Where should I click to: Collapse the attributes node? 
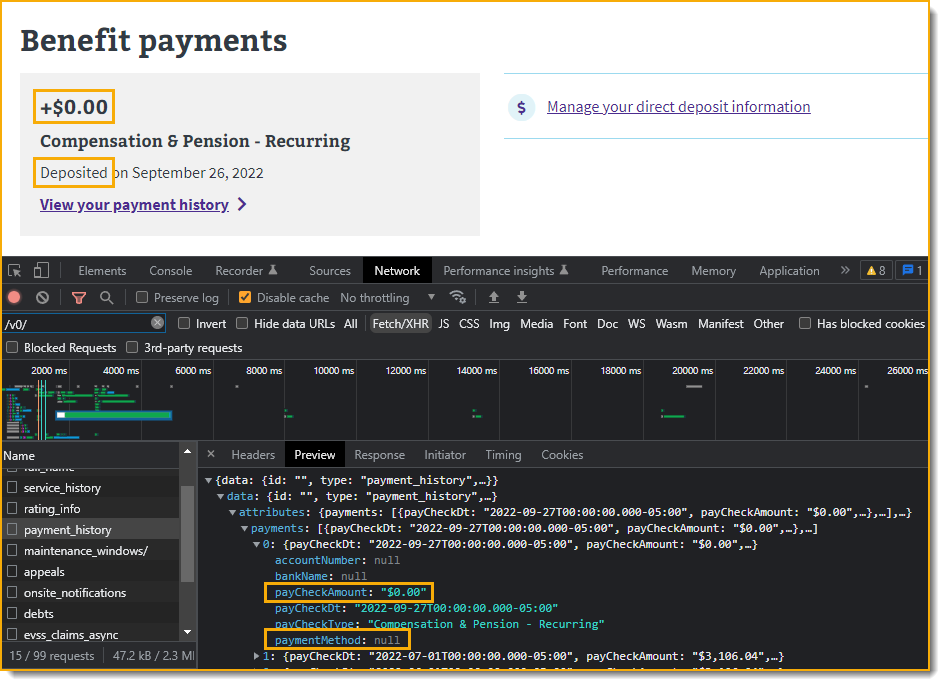point(233,512)
